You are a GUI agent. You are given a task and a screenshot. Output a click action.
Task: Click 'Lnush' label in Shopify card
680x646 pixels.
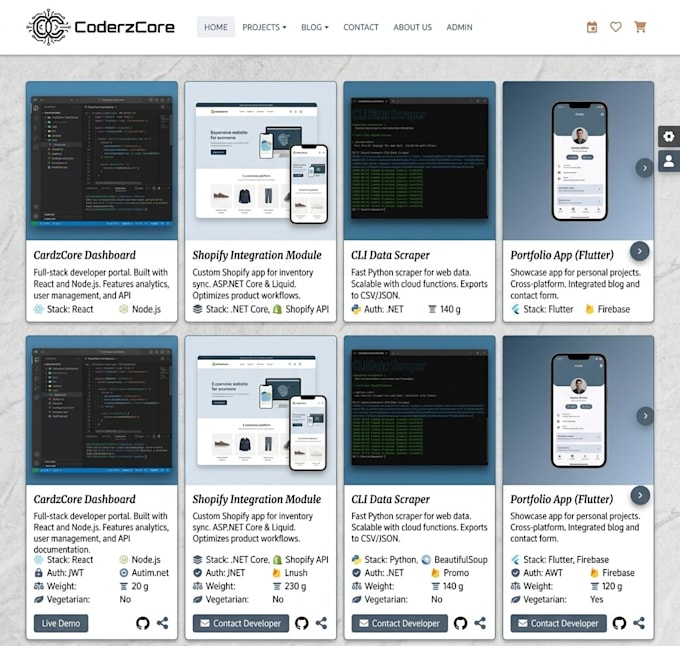(x=296, y=573)
